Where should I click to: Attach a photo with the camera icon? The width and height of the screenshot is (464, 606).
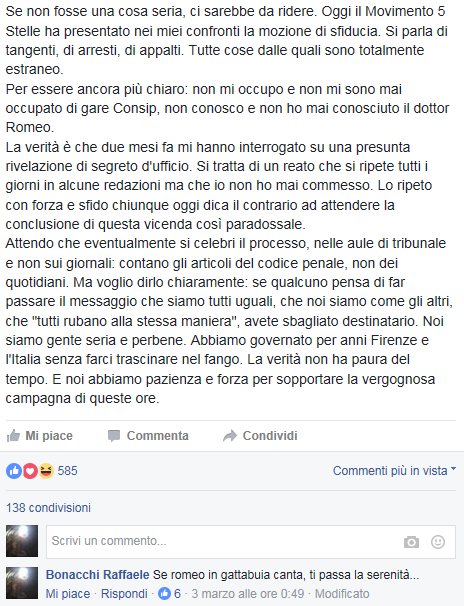[x=411, y=542]
